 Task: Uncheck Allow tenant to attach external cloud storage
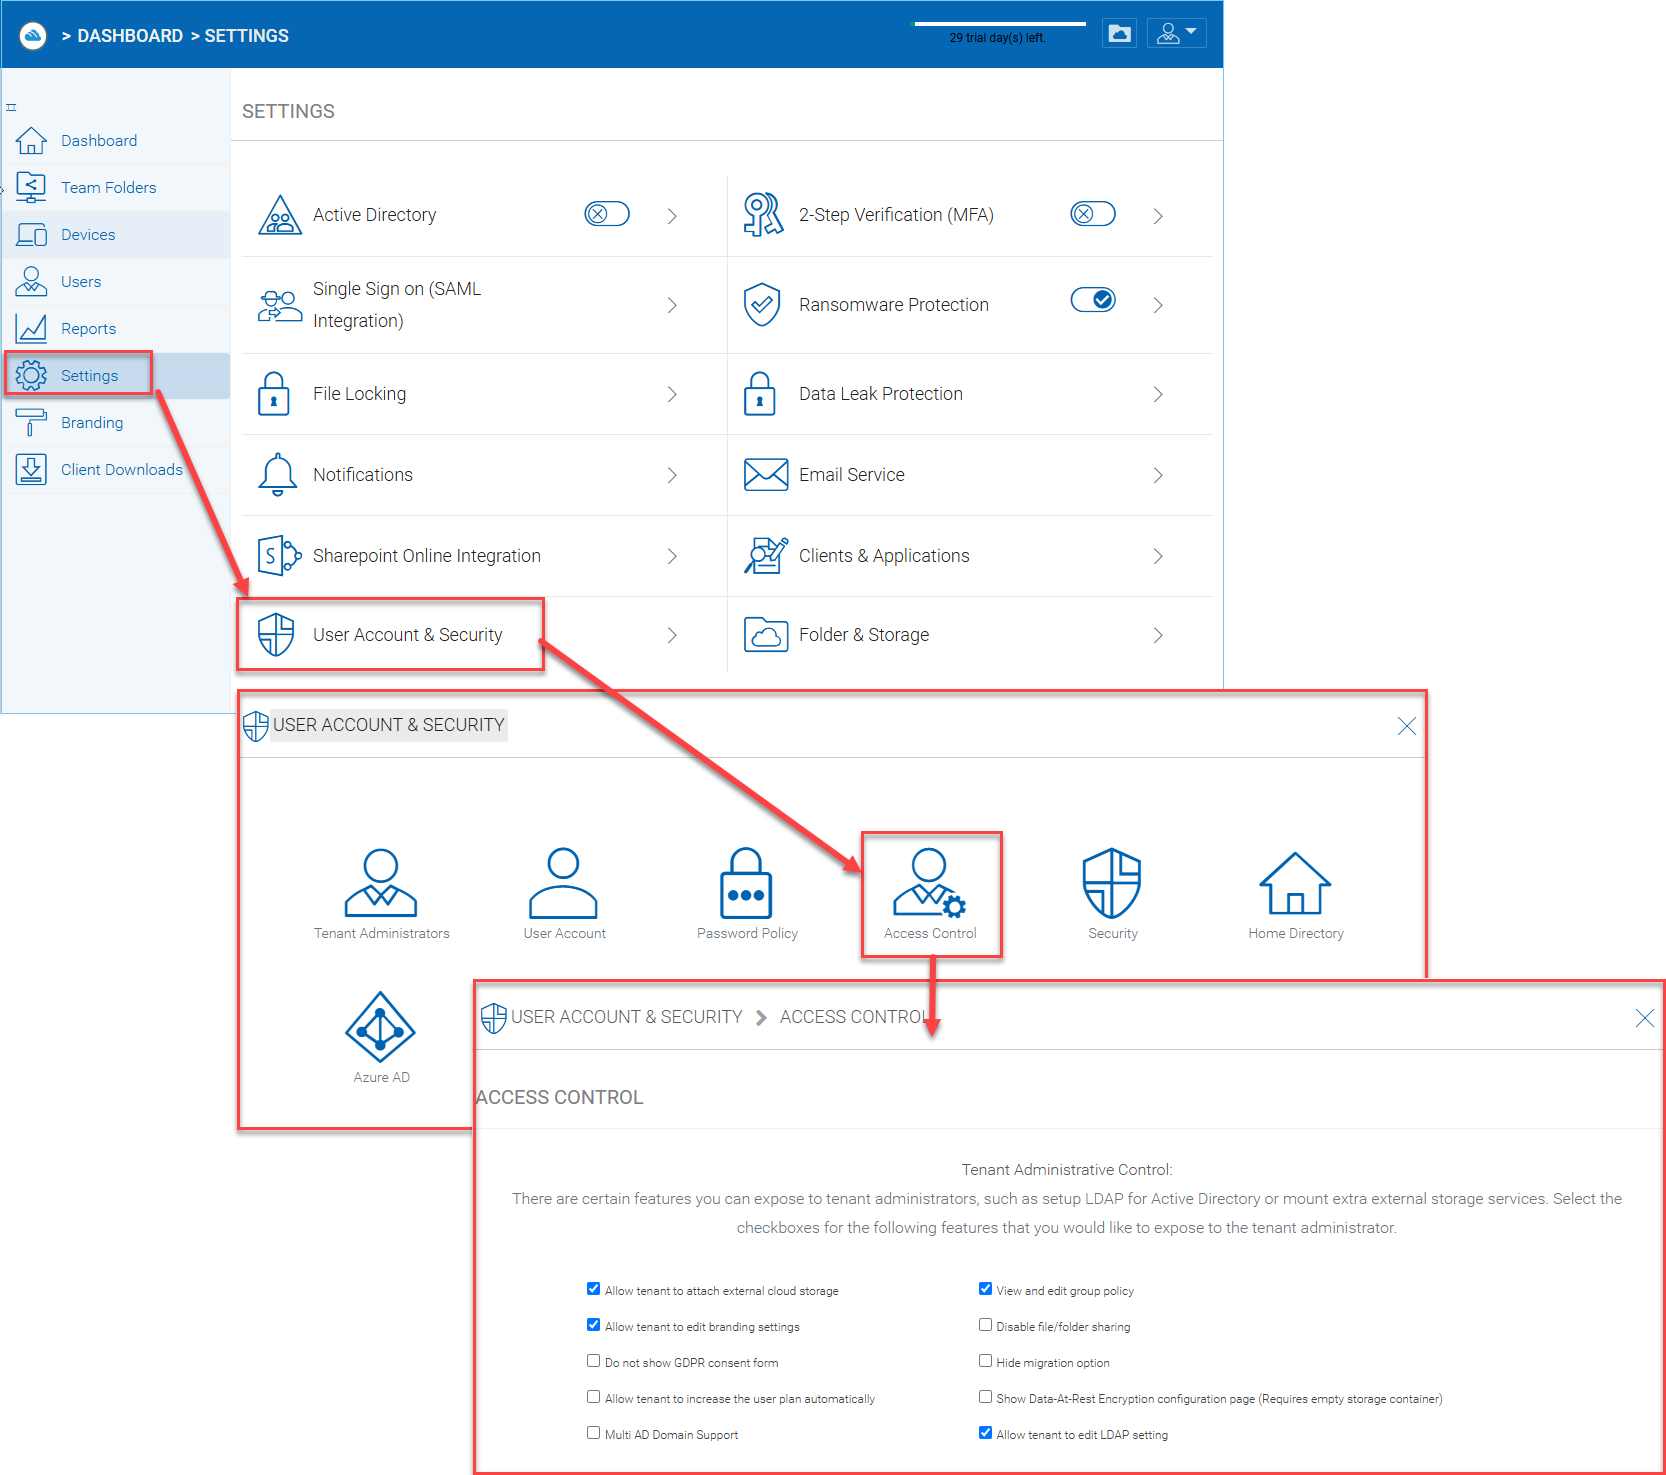point(593,1289)
